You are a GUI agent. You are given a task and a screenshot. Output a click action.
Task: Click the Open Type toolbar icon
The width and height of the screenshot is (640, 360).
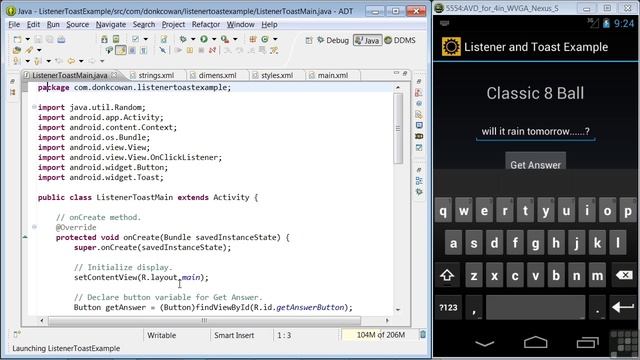pos(17,50)
